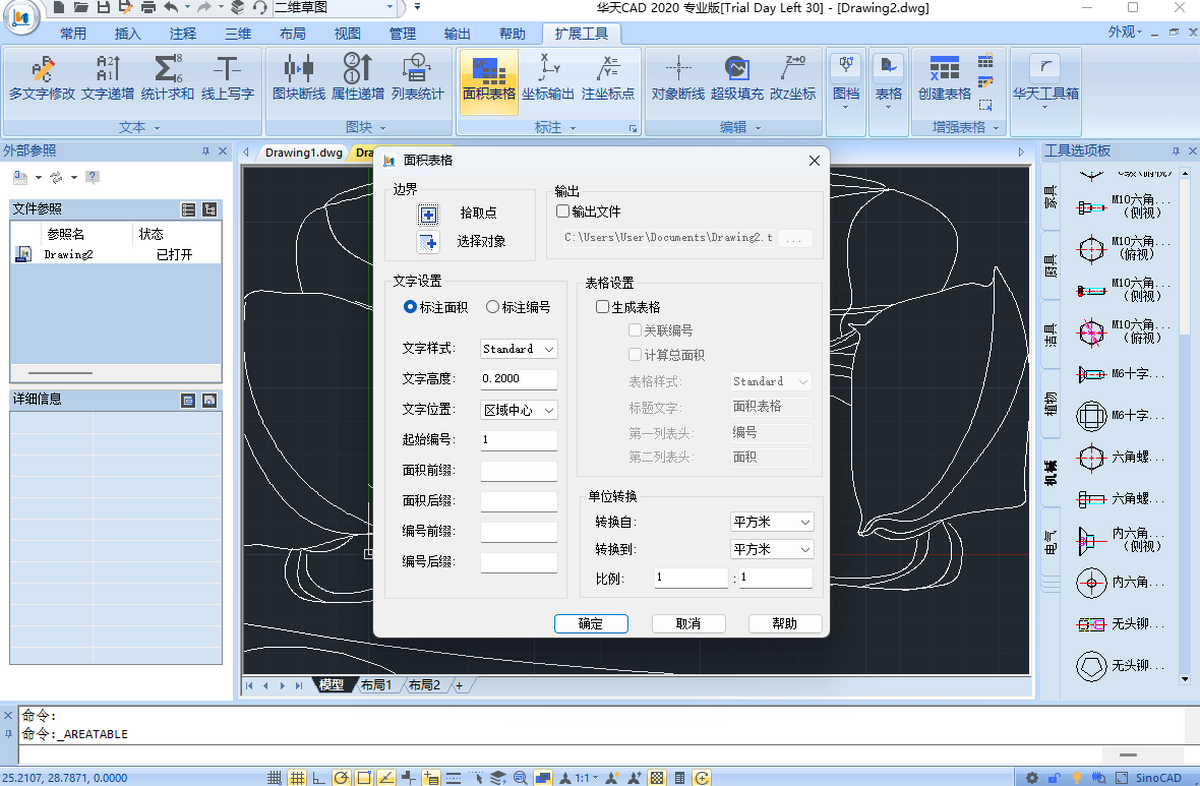
Task: Close the 面积表格 dialog
Action: (814, 160)
